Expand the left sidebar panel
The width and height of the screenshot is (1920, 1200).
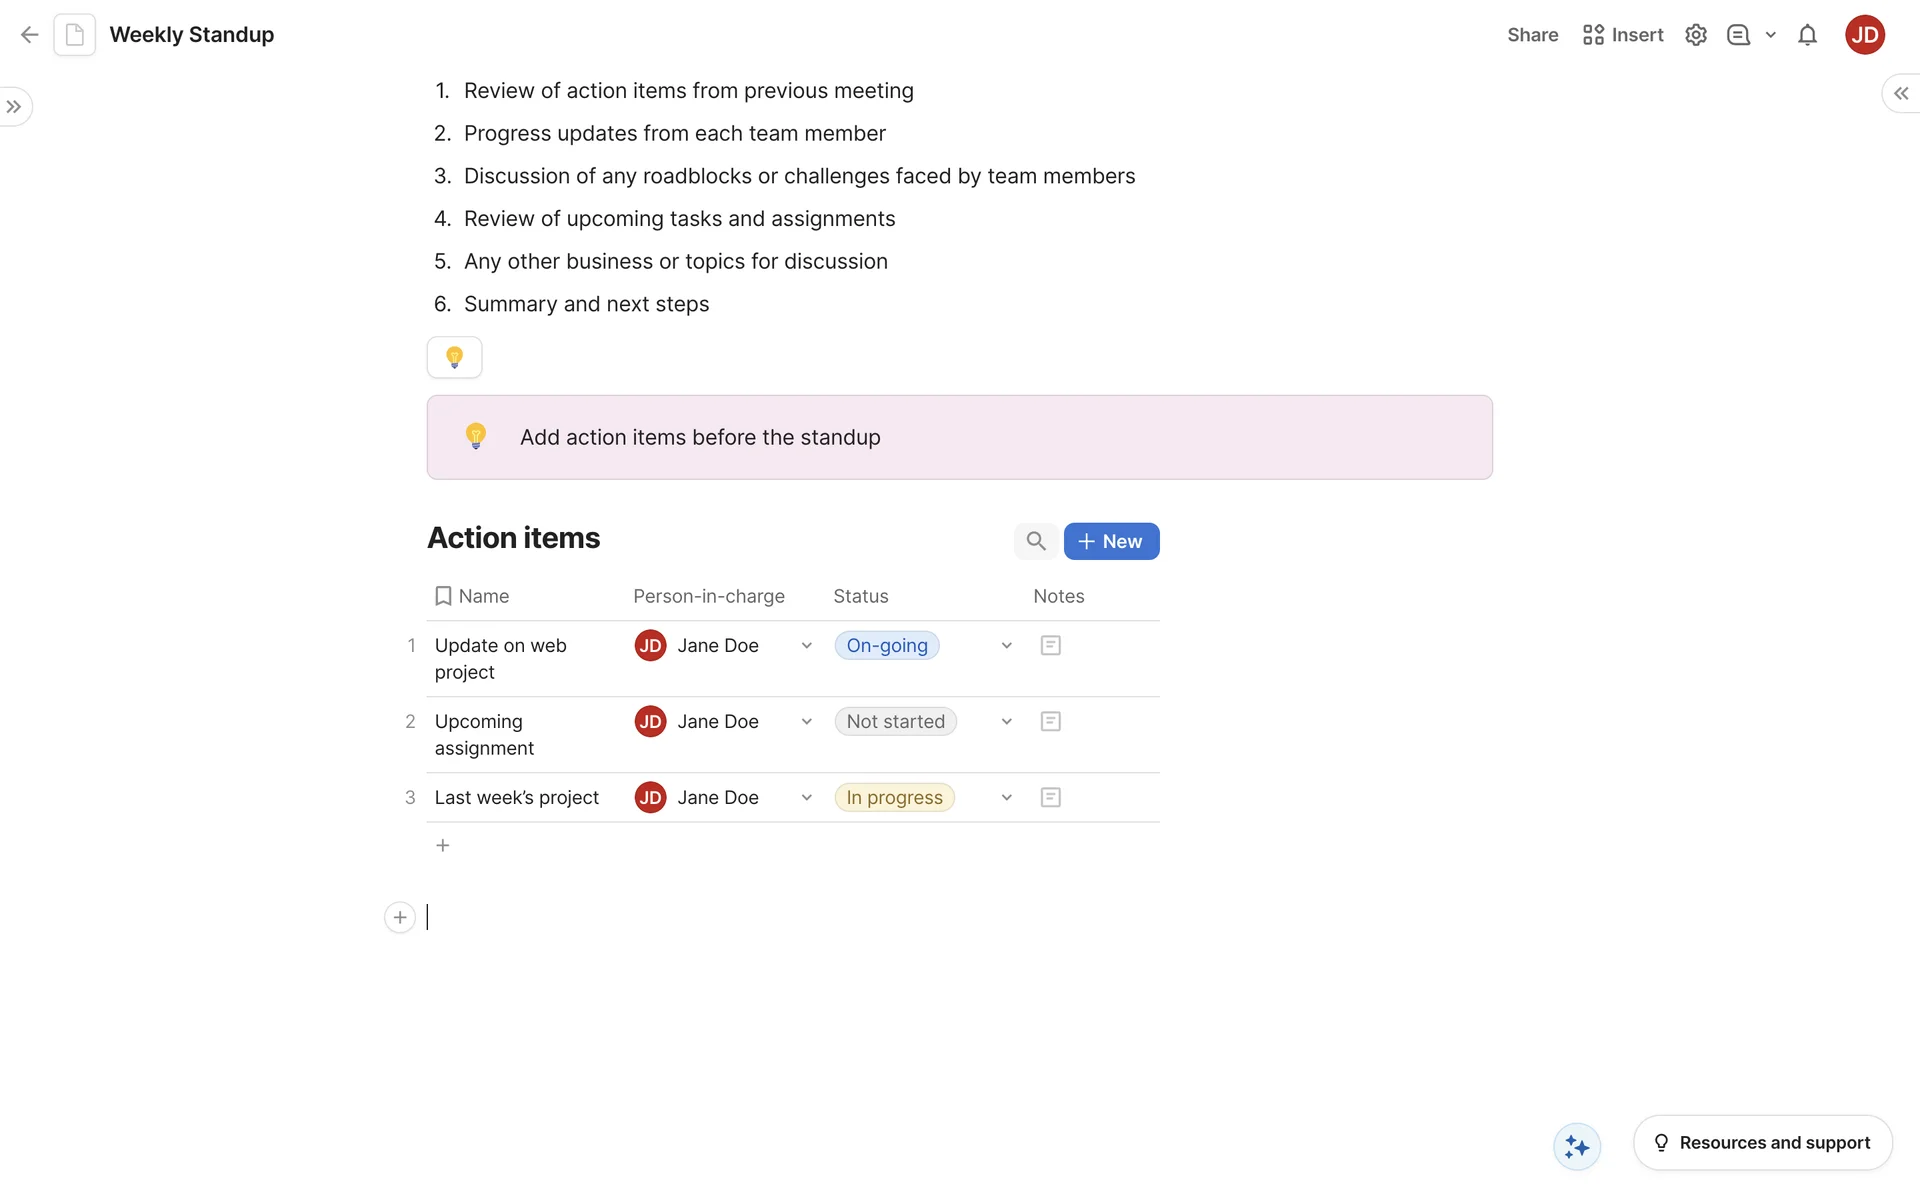[14, 107]
